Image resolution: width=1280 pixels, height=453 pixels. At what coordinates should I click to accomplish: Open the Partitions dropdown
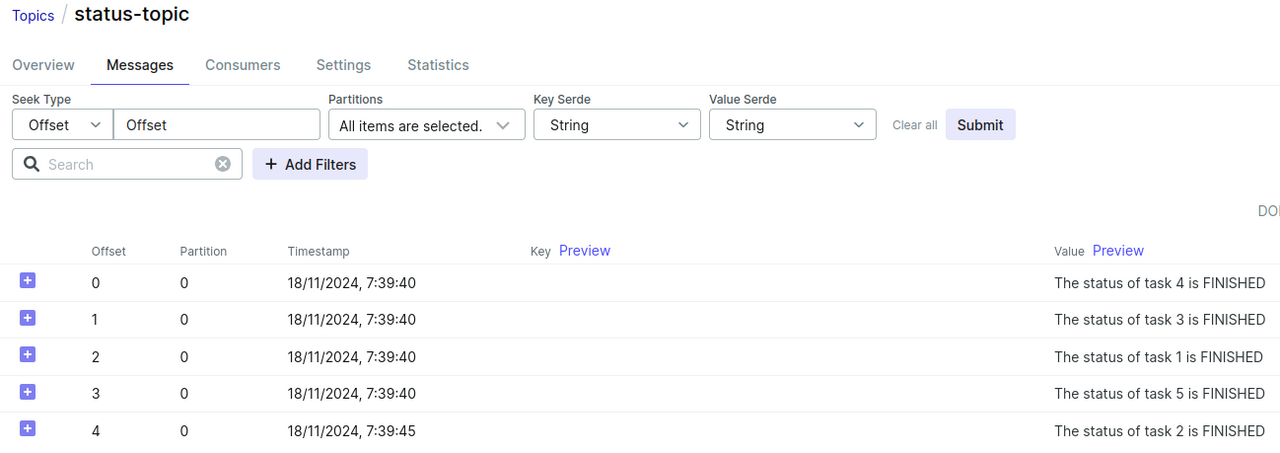pyautogui.click(x=426, y=125)
